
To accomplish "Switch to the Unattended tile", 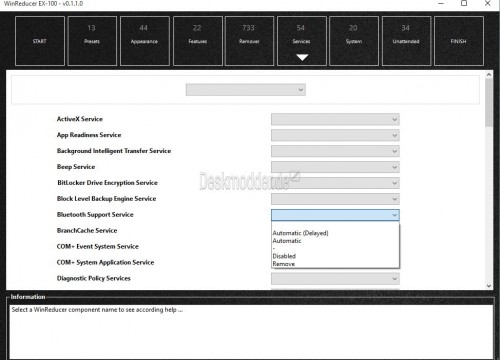I will coord(406,41).
